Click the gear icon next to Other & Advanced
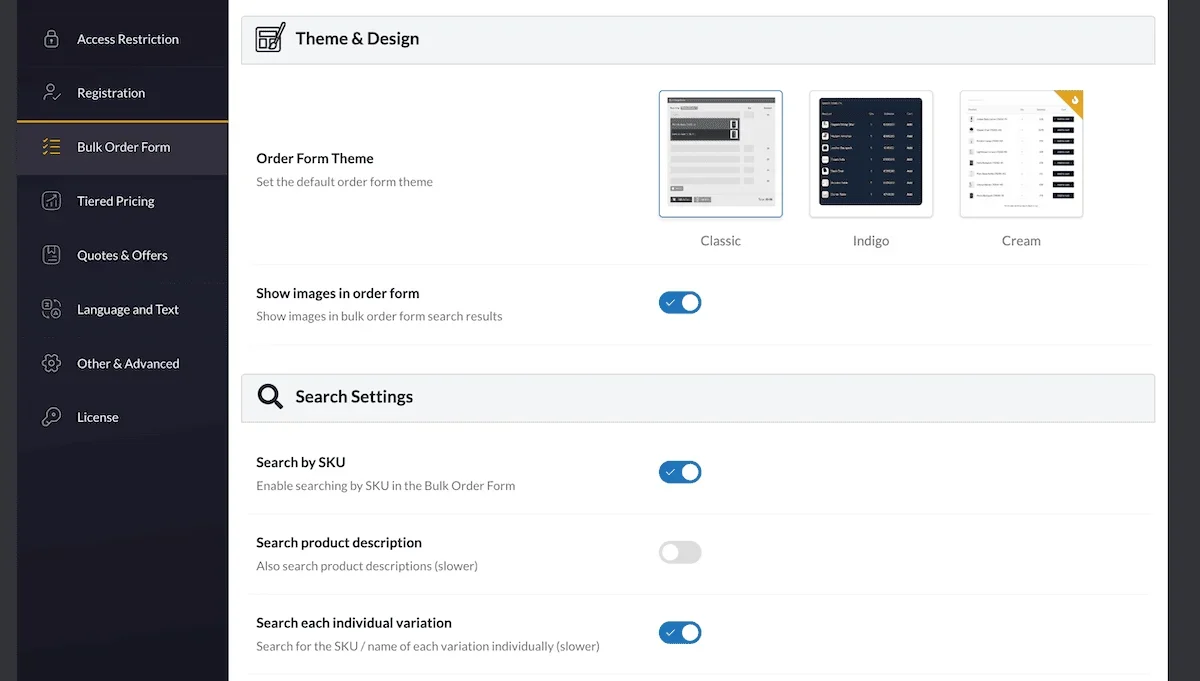 click(50, 363)
